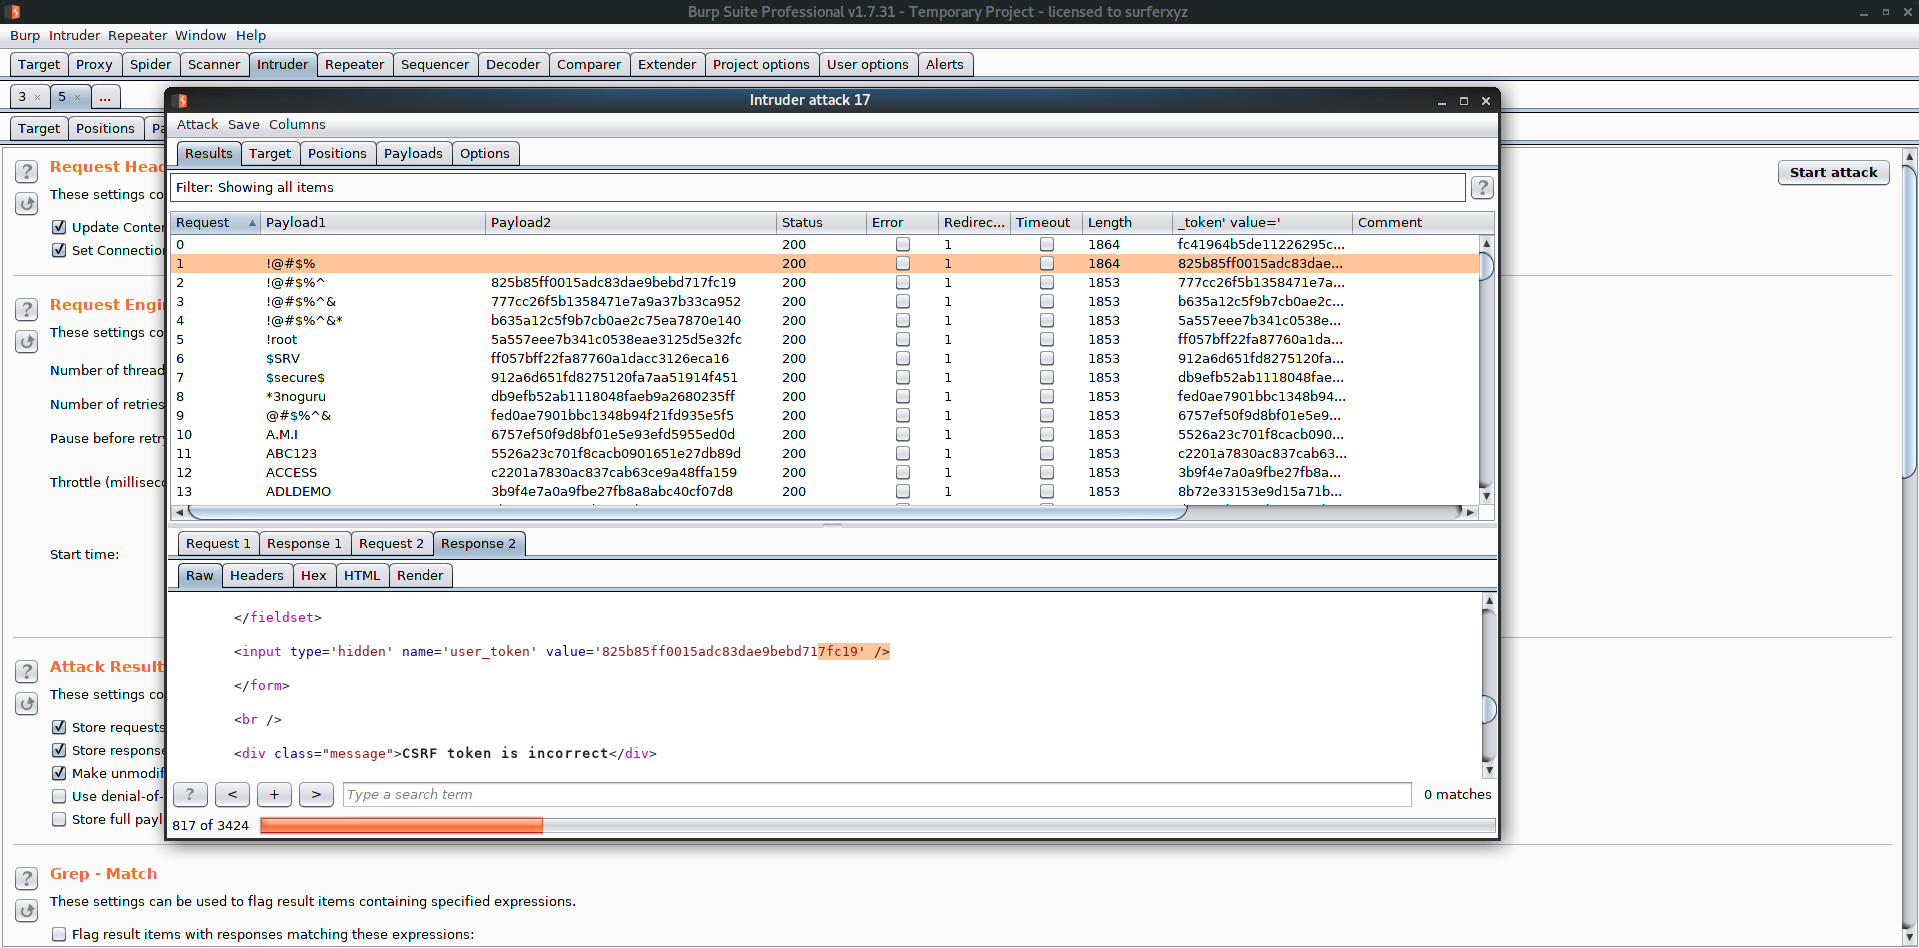This screenshot has width=1919, height=948.
Task: Open the Positions tab in main window
Action: pyautogui.click(x=105, y=128)
